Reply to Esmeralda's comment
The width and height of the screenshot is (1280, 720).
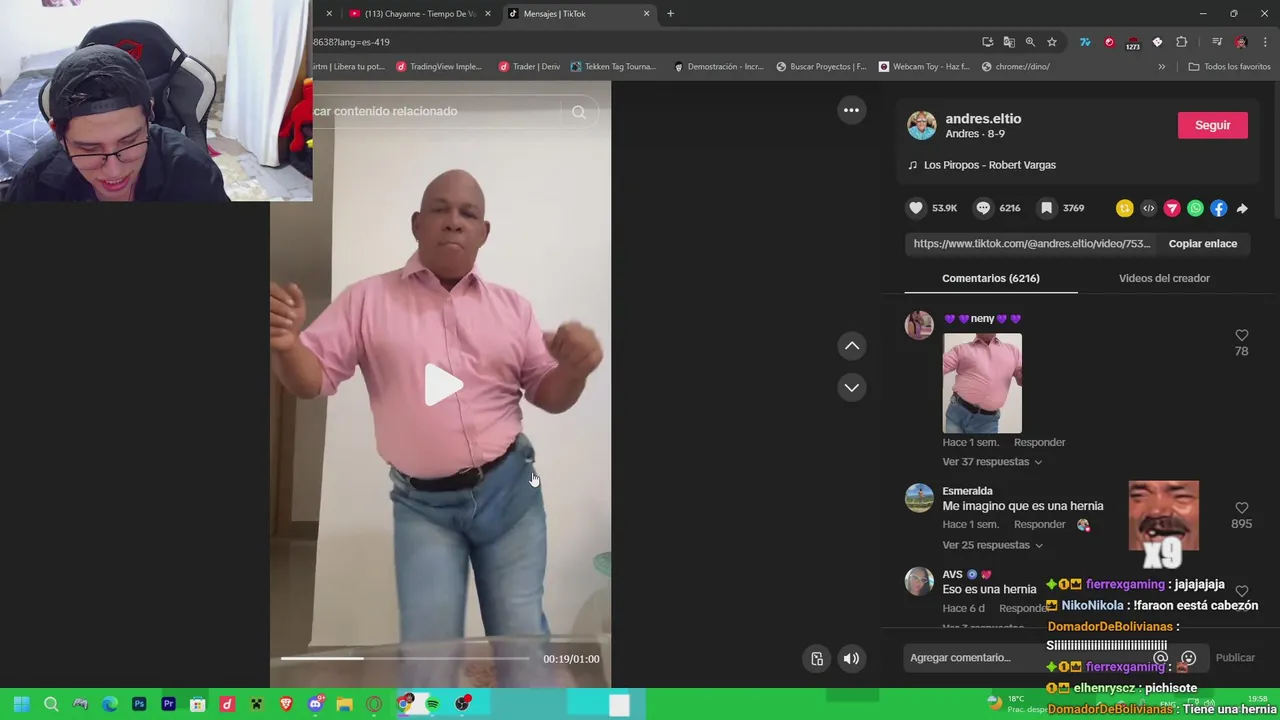[1039, 524]
